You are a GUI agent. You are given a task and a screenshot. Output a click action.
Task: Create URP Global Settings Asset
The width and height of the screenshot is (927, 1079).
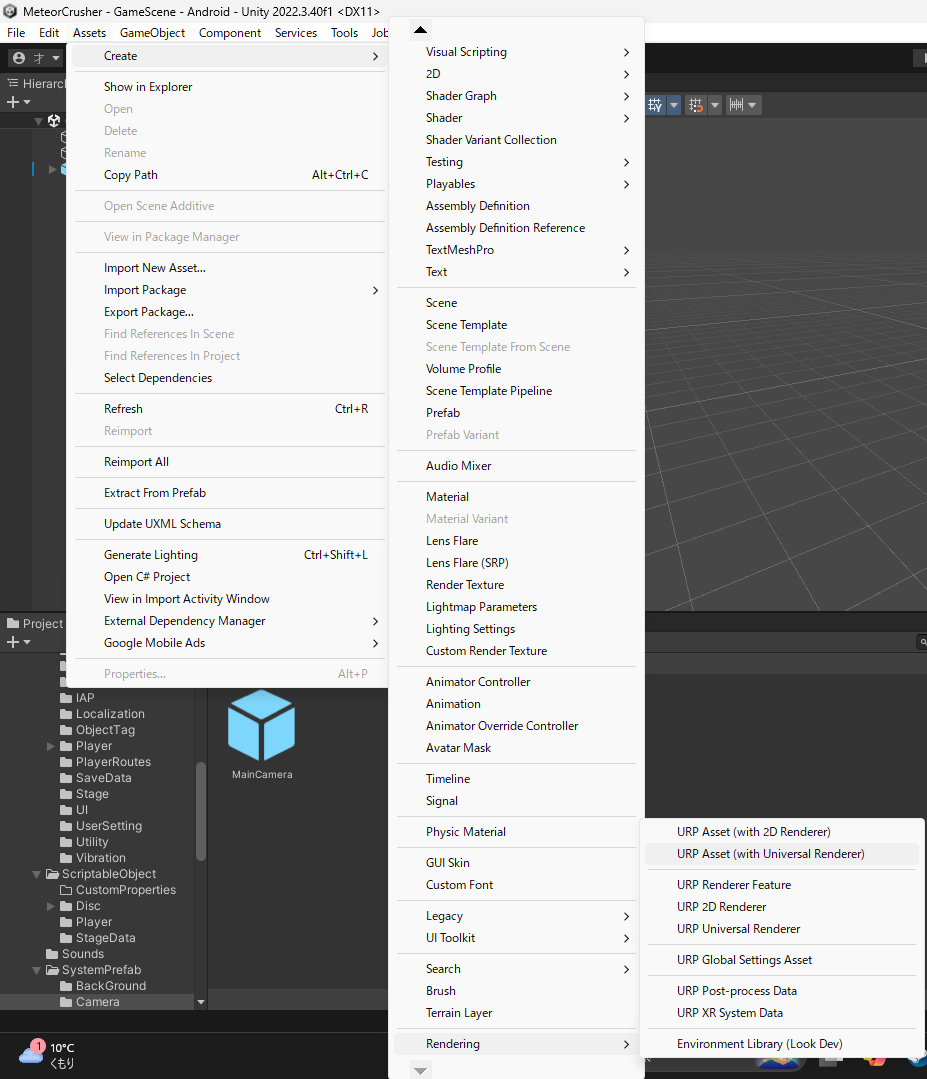point(782,960)
